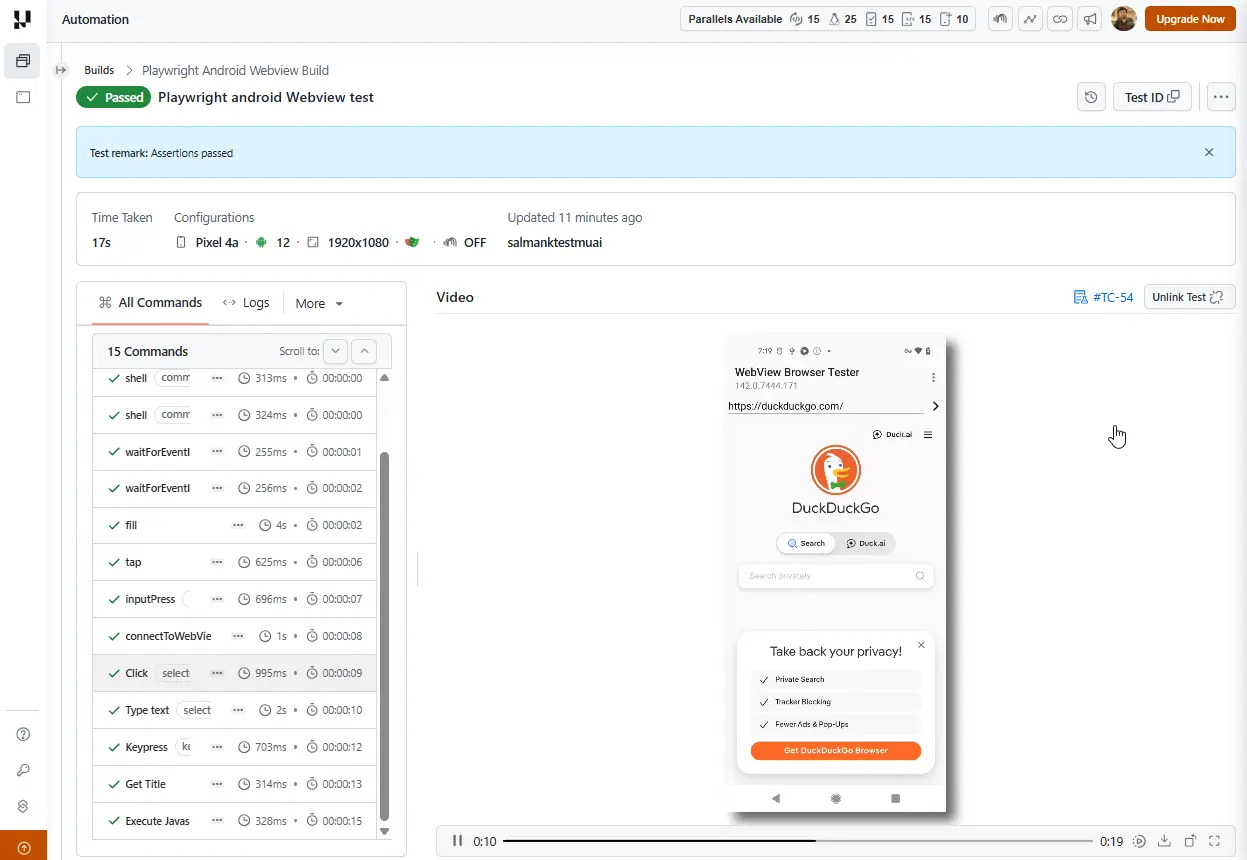
Task: Open ellipsis menu on the Get Title row
Action: pos(217,784)
